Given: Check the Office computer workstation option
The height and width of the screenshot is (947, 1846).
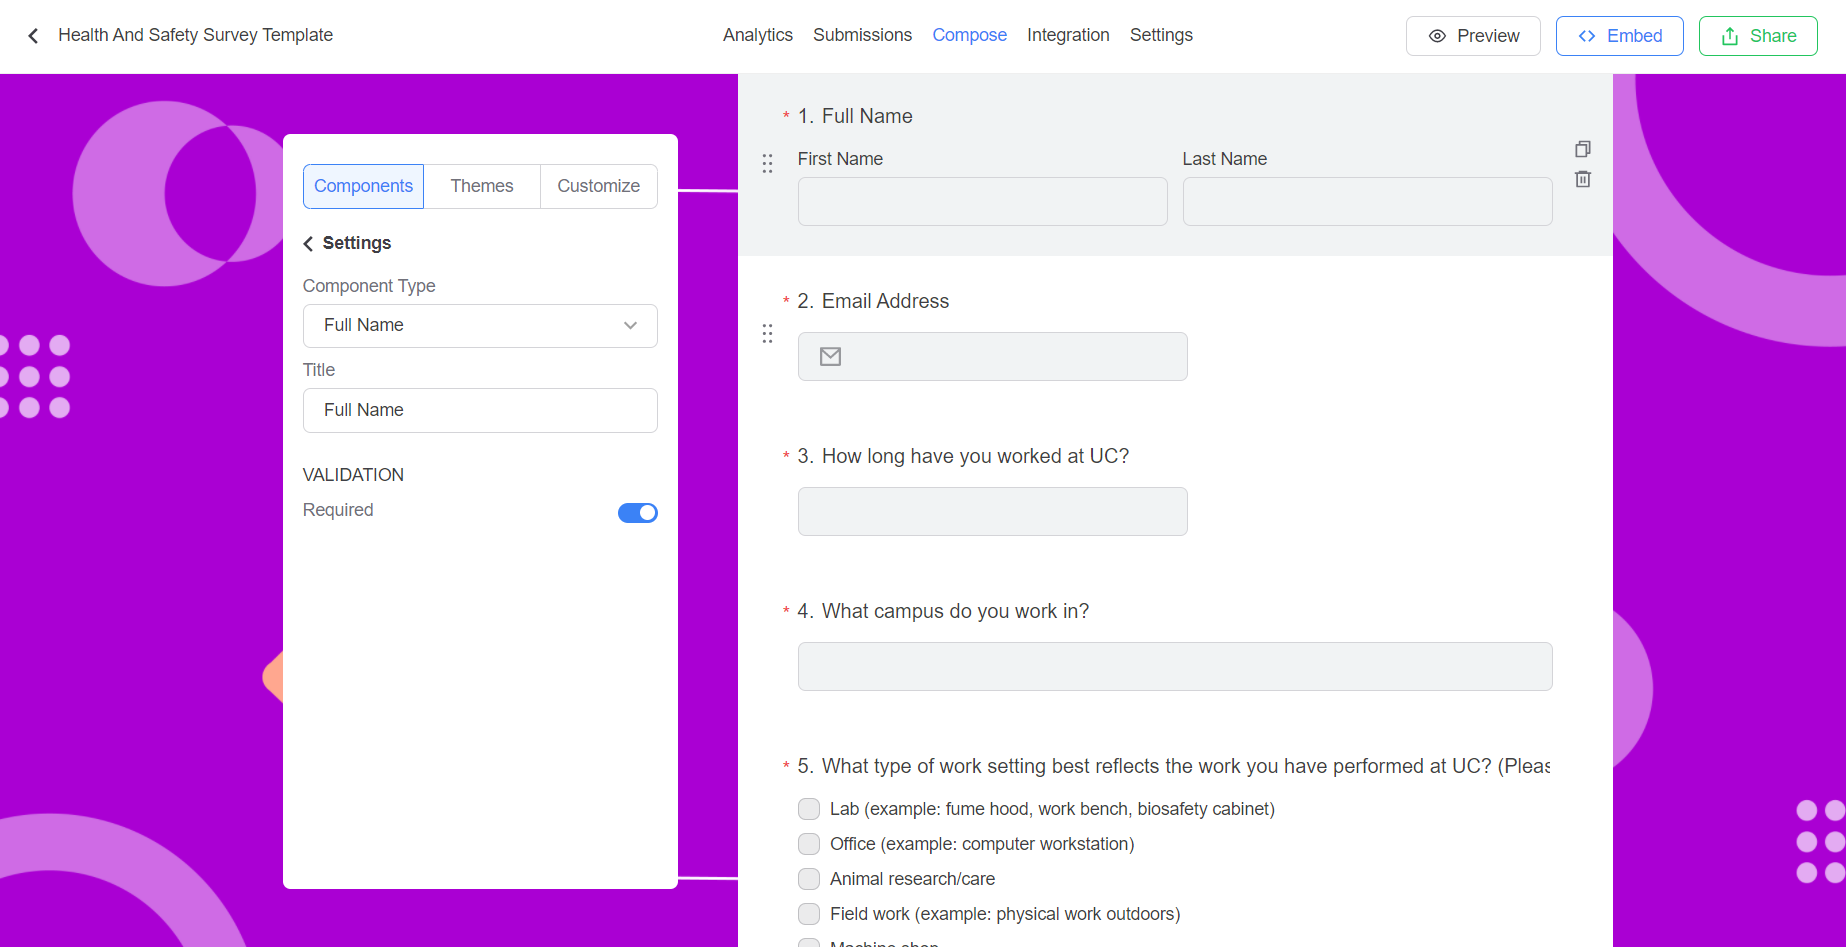Looking at the screenshot, I should (x=809, y=843).
